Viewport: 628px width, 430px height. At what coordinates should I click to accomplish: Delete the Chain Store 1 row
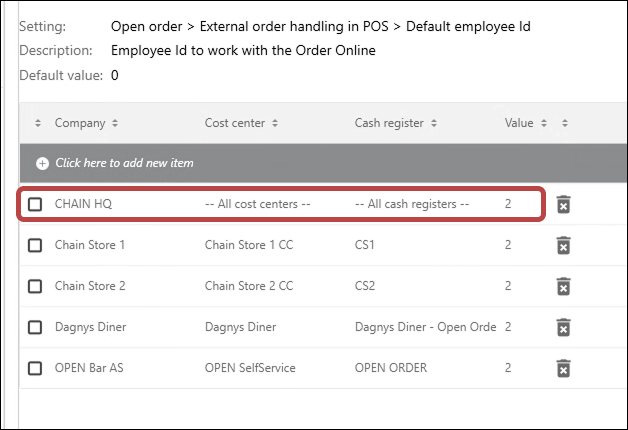tap(564, 245)
